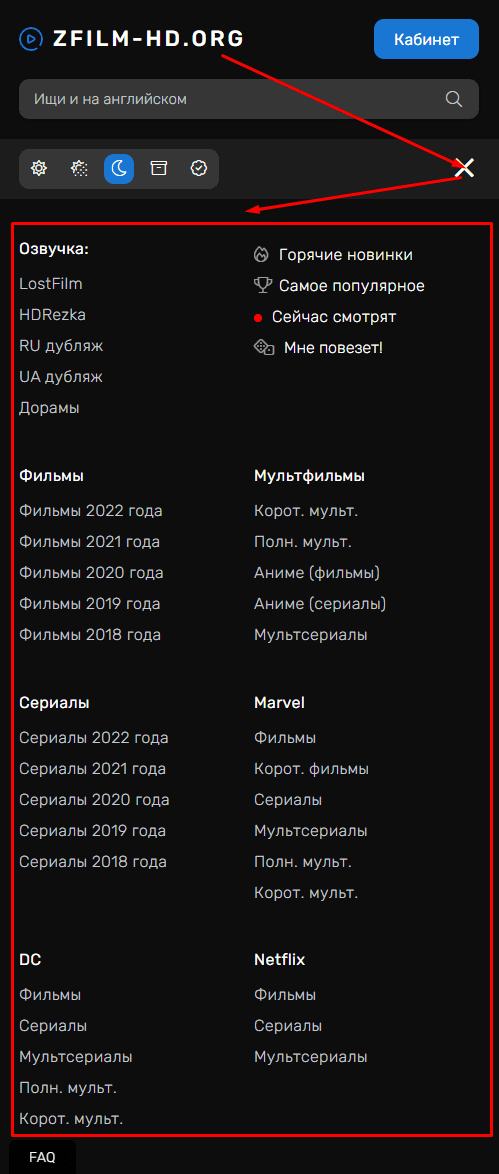Open Мне повезет! with the dice icon
Viewport: 499px width, 1174px height.
tap(318, 347)
